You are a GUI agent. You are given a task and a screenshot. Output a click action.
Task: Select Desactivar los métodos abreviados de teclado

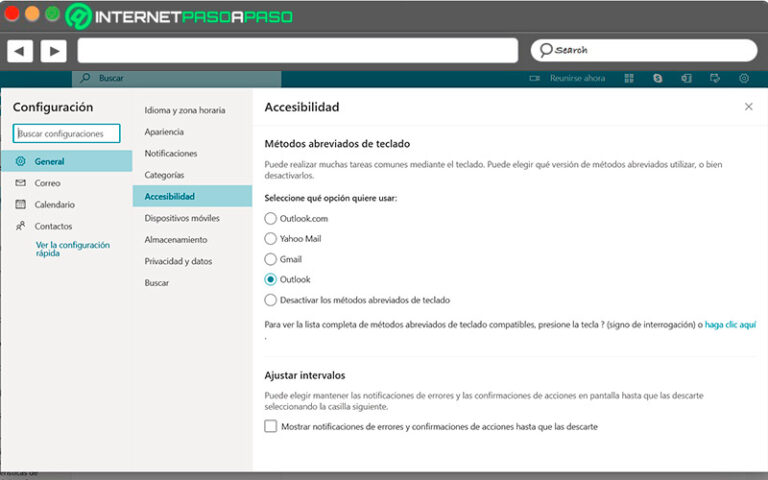[x=271, y=300]
